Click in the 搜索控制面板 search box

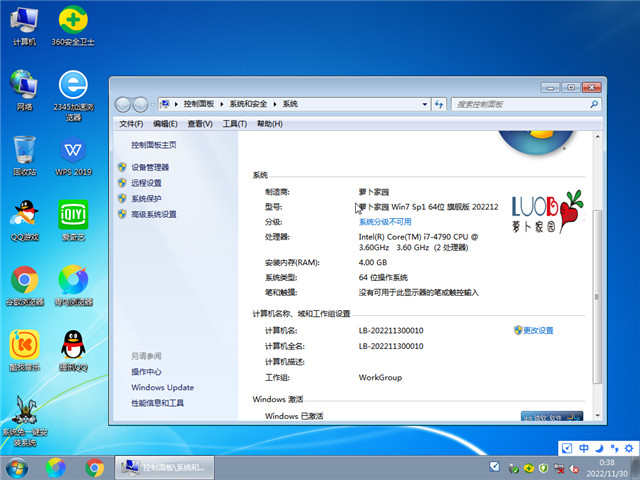coord(513,104)
